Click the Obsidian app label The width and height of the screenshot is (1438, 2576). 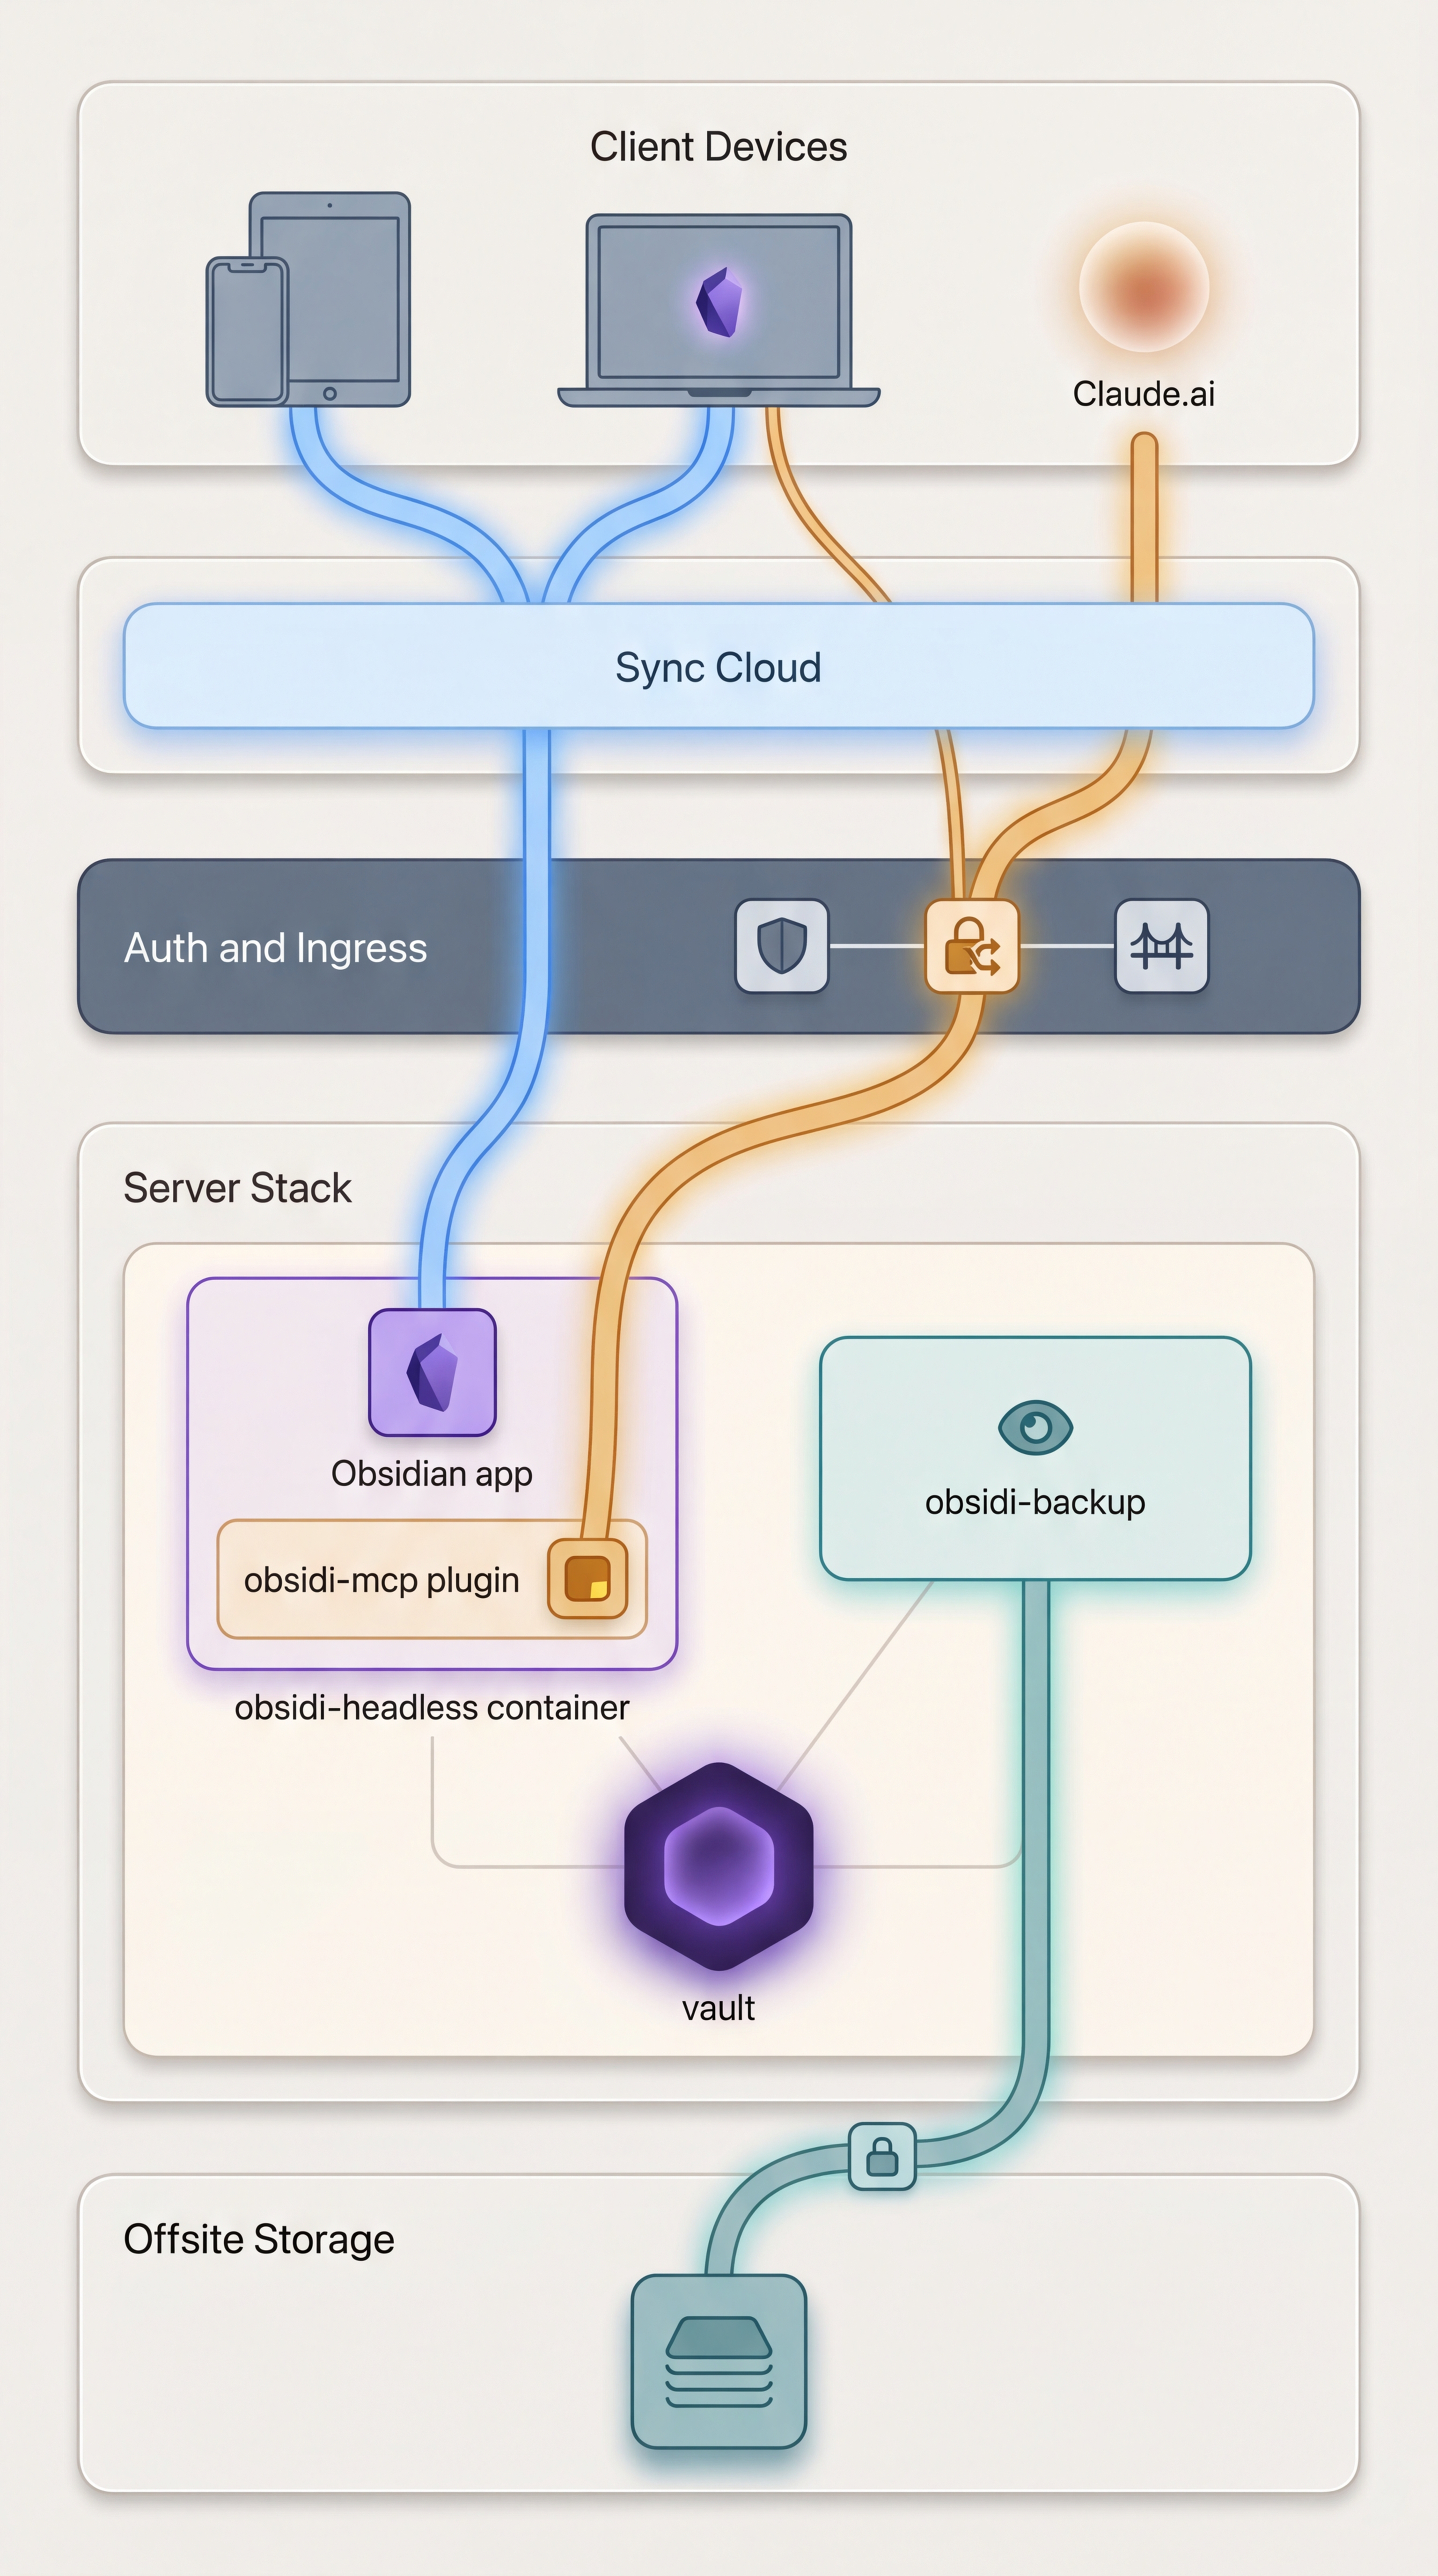click(432, 1474)
